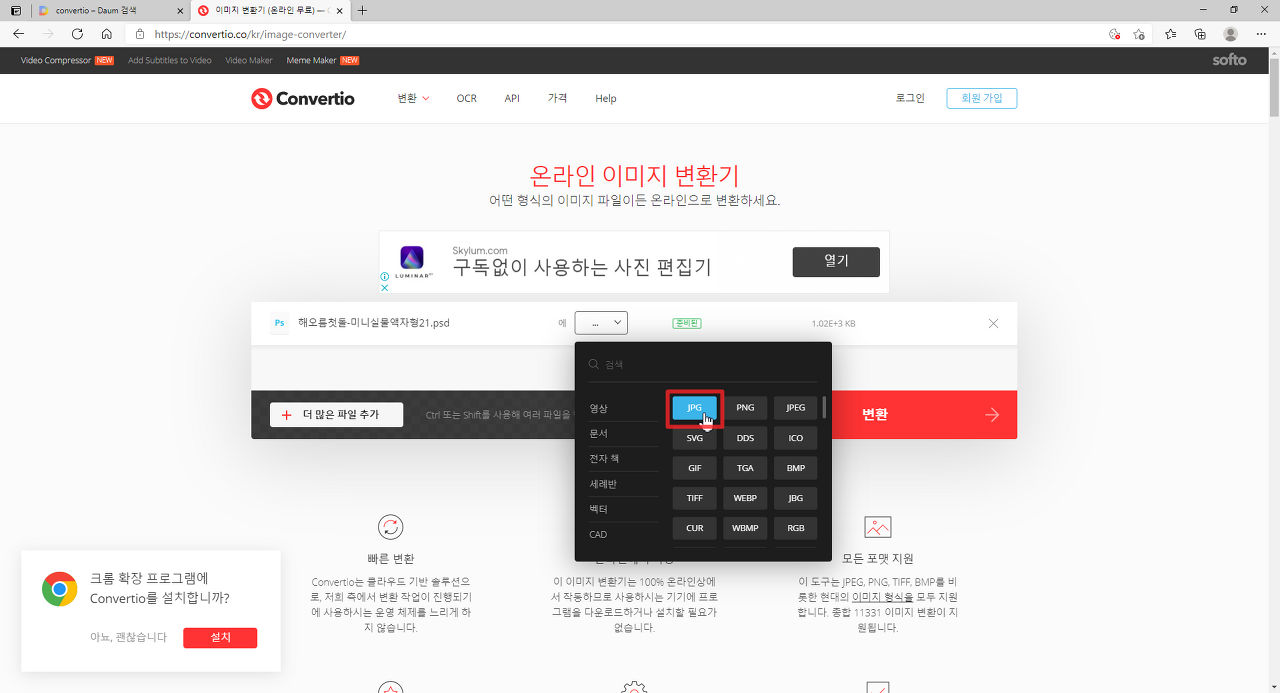Click the softo logo in top bar
Screen dimensions: 1280x693
click(1230, 60)
